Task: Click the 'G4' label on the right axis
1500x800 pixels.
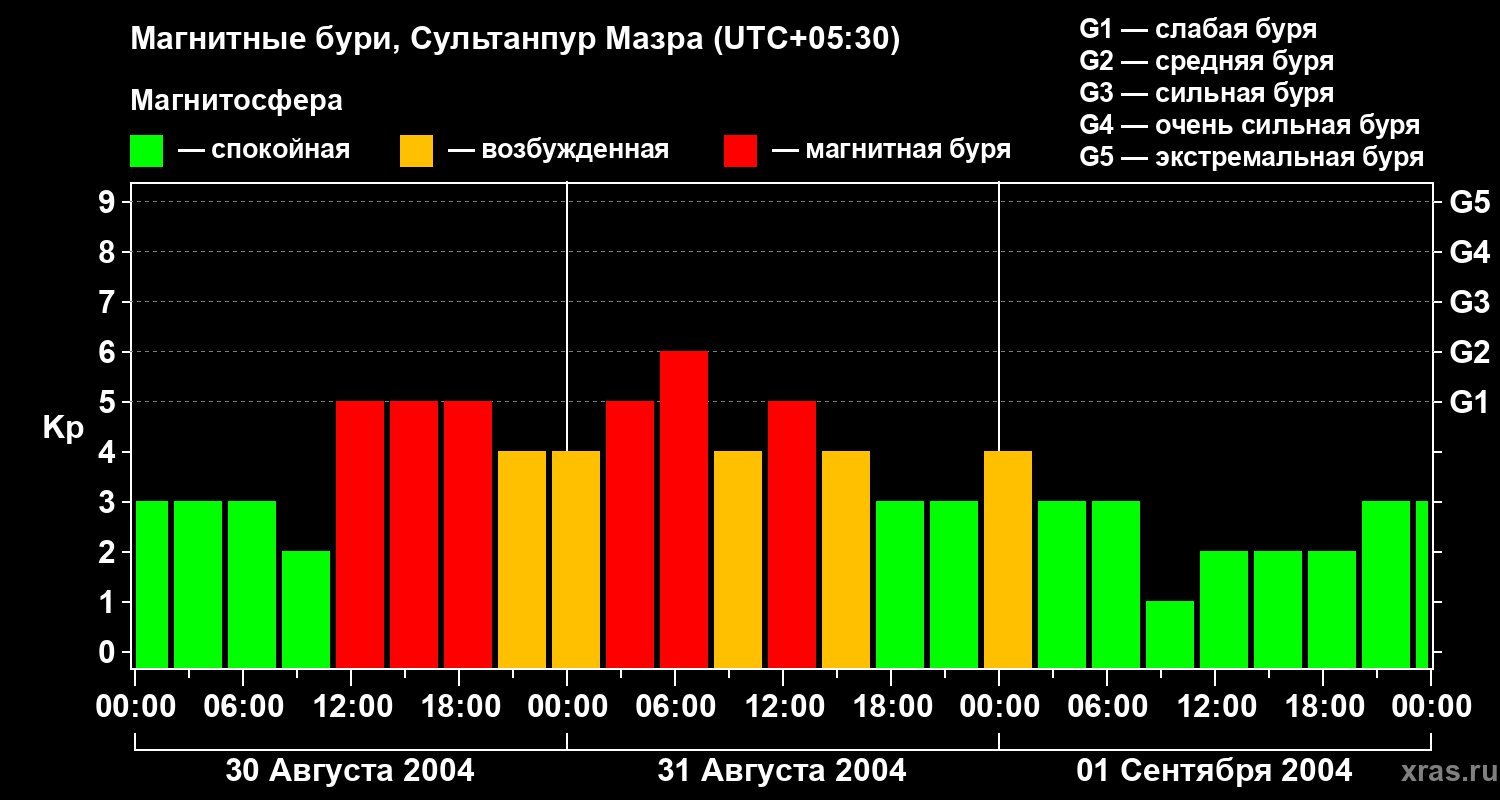Action: tap(1470, 252)
